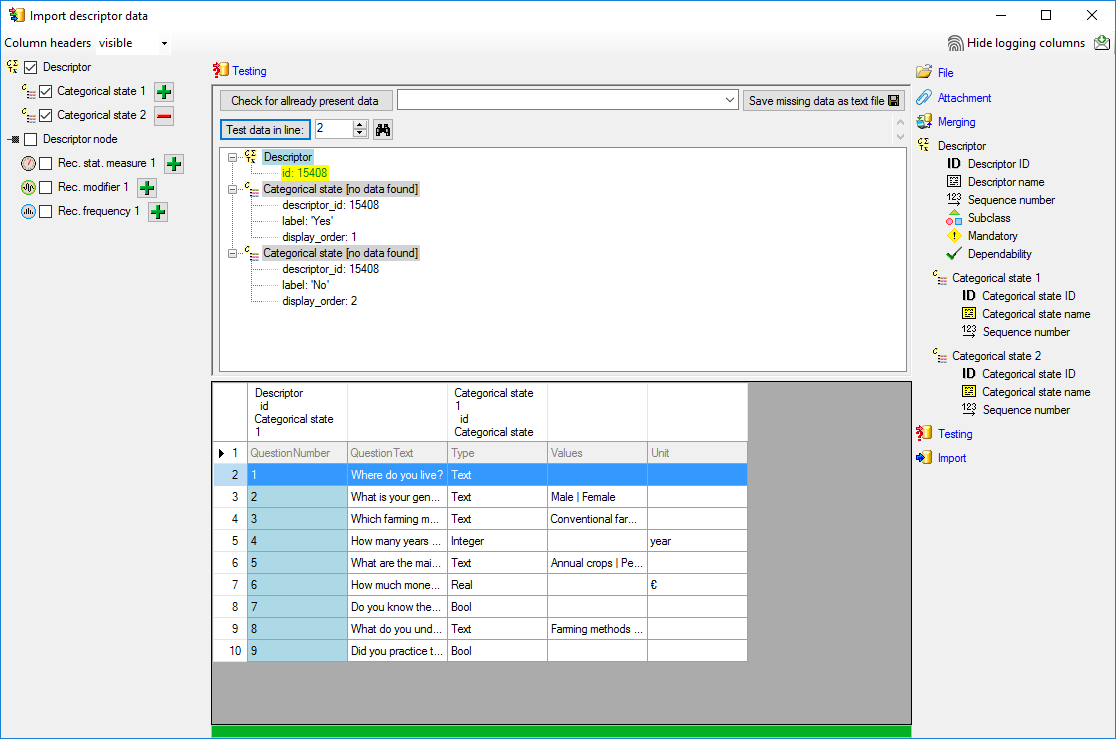
Task: Toggle the Categorical state 2 checkbox
Action: [46, 116]
